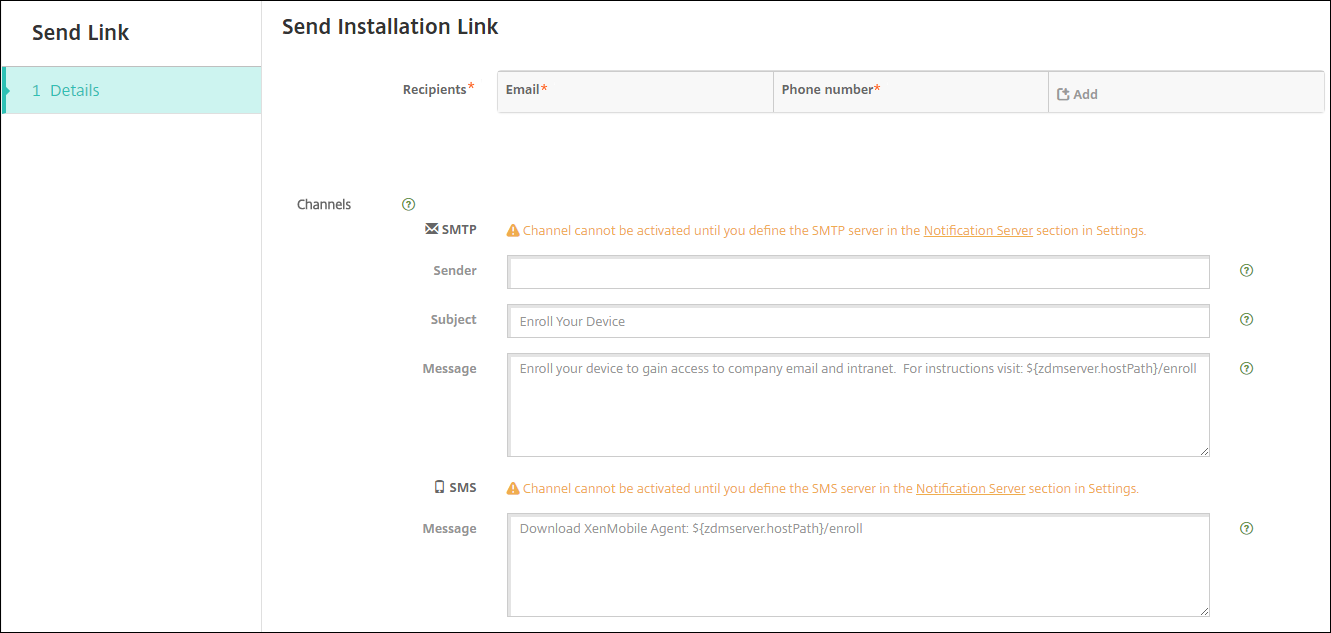Viewport: 1331px width, 633px height.
Task: Click the SMS phone icon
Action: [x=439, y=488]
